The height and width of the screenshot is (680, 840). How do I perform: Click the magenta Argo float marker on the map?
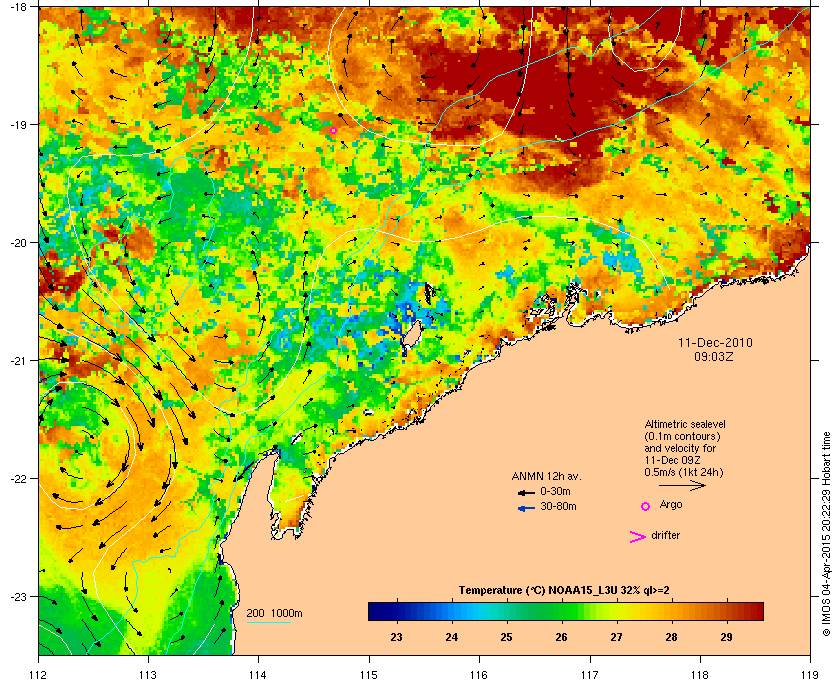333,130
